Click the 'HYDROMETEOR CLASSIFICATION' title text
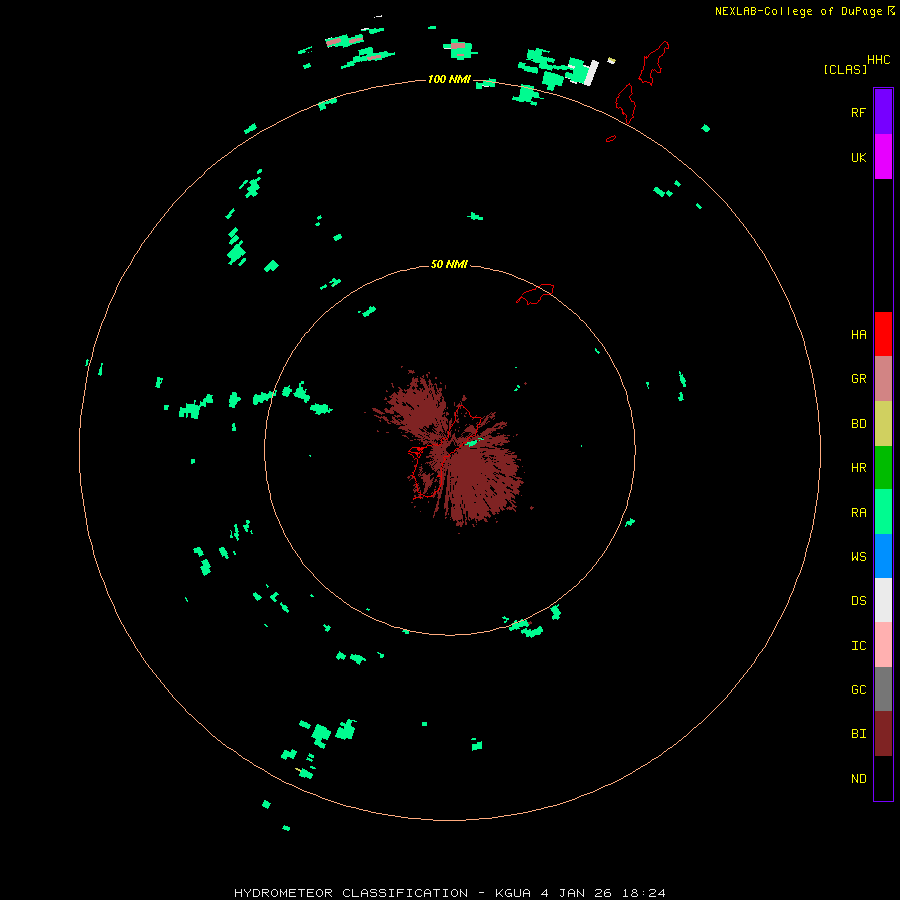Screen dimensions: 900x900 click(351, 893)
